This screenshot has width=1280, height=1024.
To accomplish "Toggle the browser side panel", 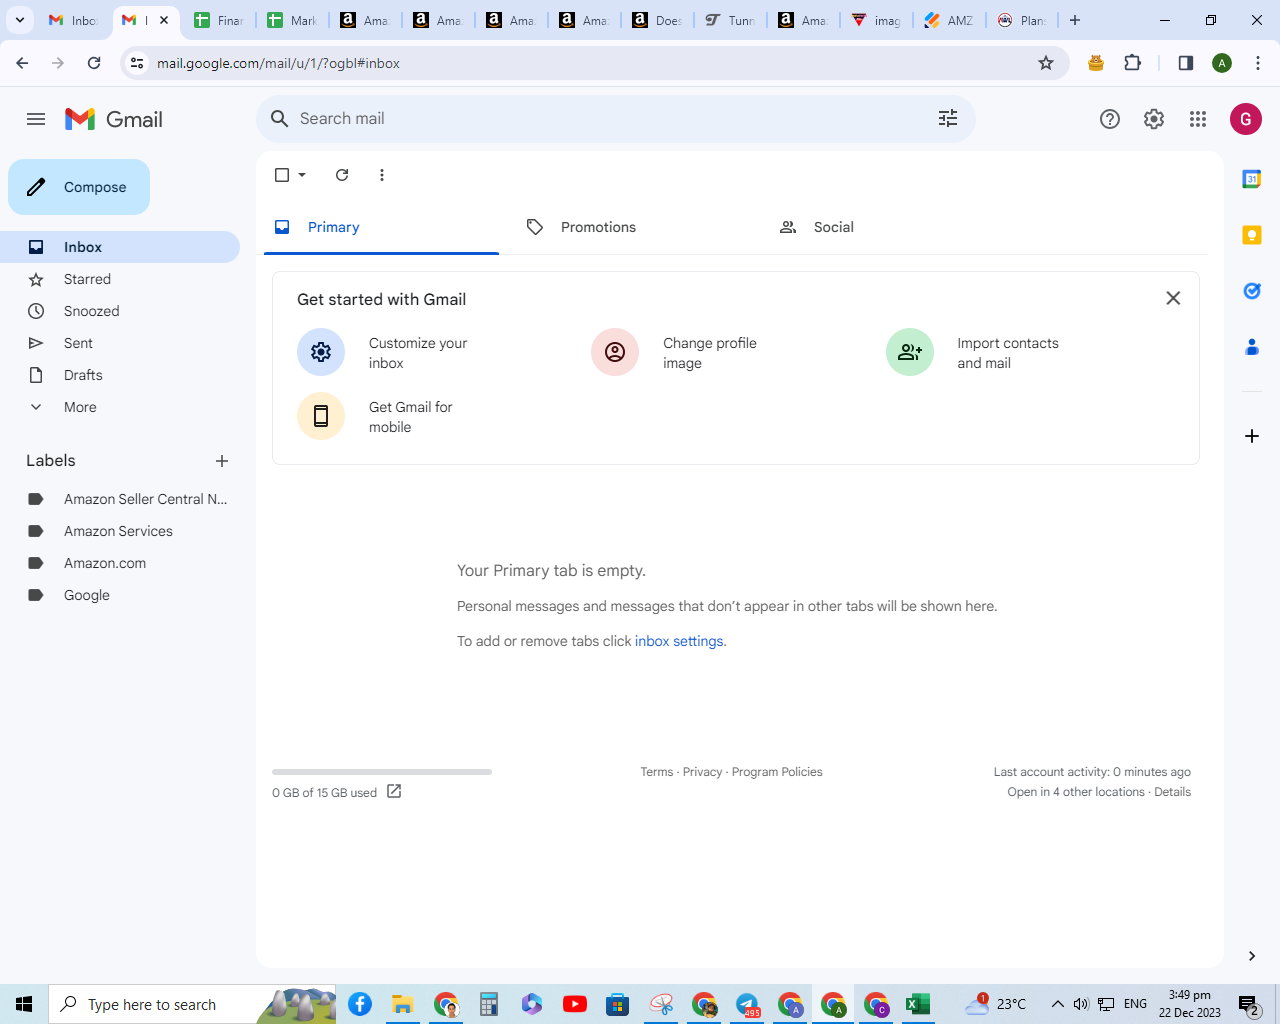I will pos(1186,63).
